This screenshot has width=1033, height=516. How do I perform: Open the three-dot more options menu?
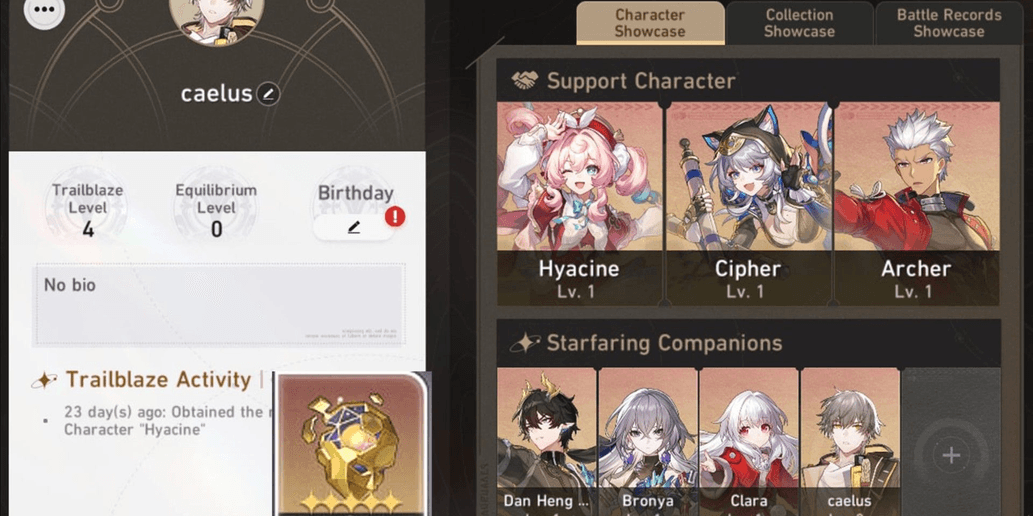pos(44,10)
